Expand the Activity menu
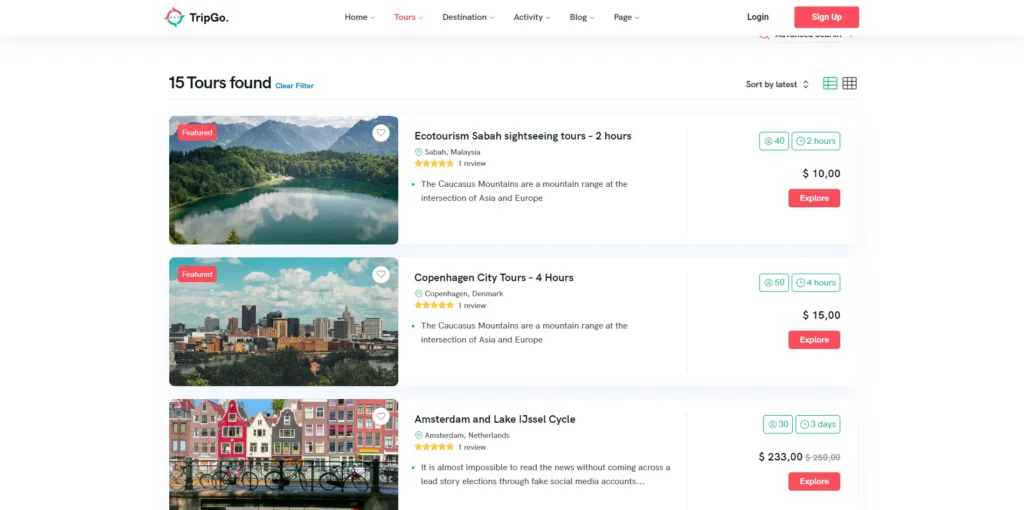The width and height of the screenshot is (1024, 510). 532,17
